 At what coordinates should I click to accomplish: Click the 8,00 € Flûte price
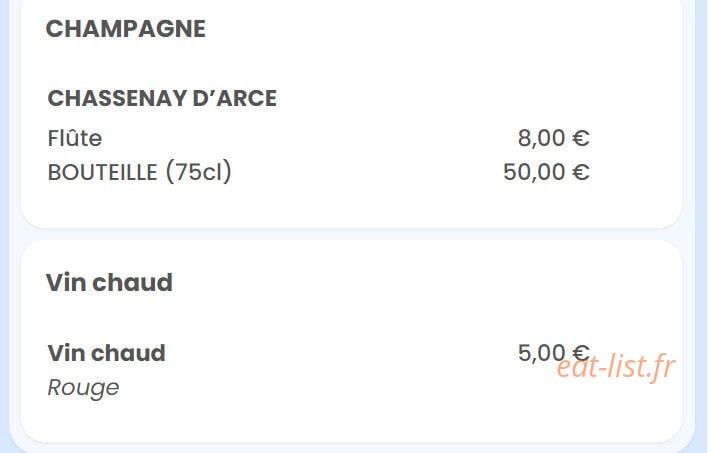[x=553, y=138]
